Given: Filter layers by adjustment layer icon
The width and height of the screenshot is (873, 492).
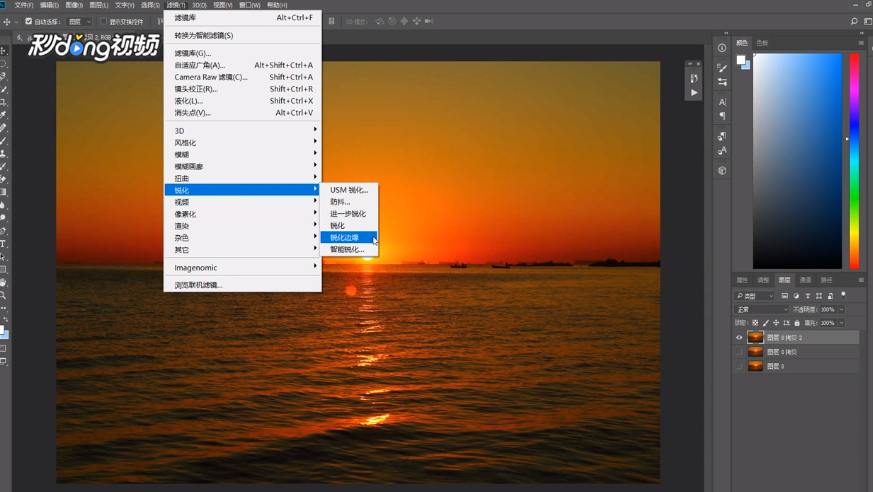Looking at the screenshot, I should (x=796, y=296).
